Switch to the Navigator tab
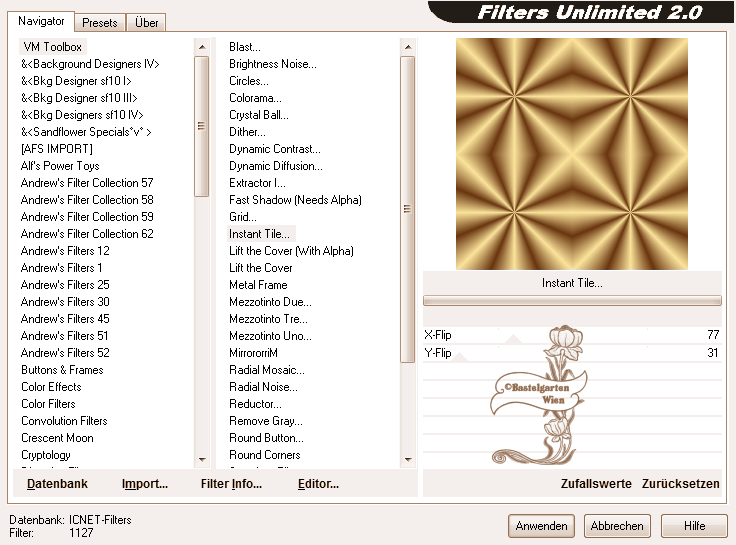The image size is (736, 545). point(41,22)
